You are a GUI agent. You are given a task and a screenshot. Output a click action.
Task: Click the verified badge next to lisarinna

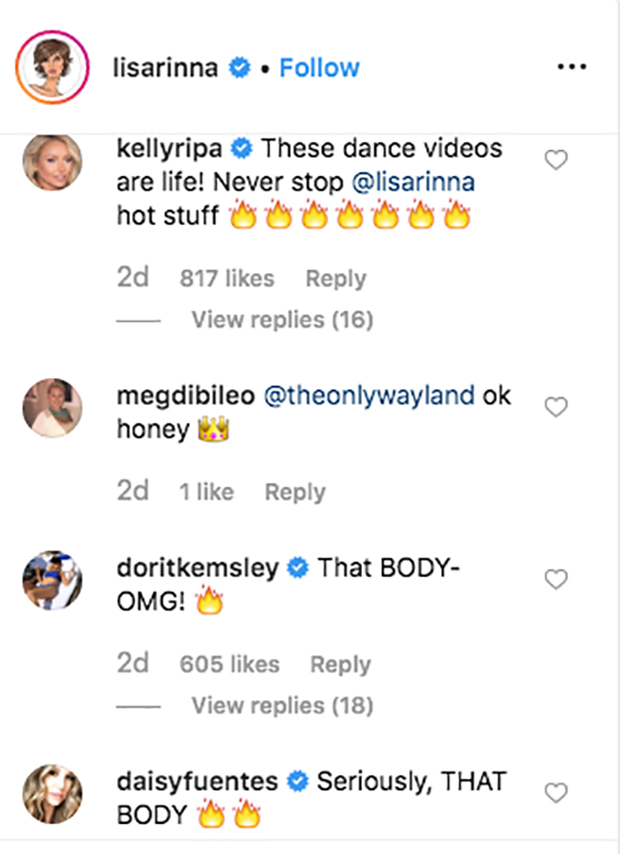(239, 65)
